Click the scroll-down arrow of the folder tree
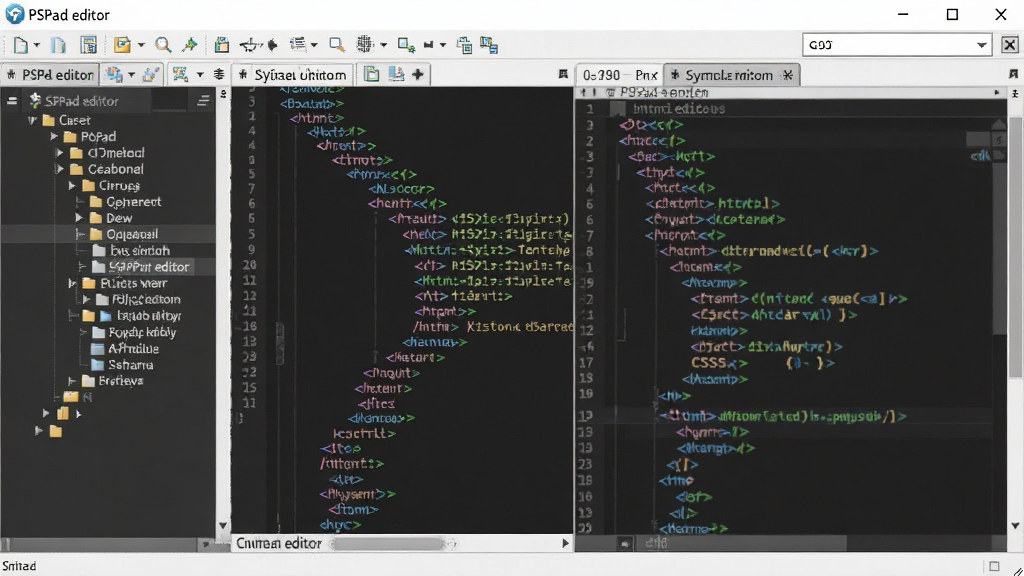This screenshot has width=1024, height=576. point(223,525)
